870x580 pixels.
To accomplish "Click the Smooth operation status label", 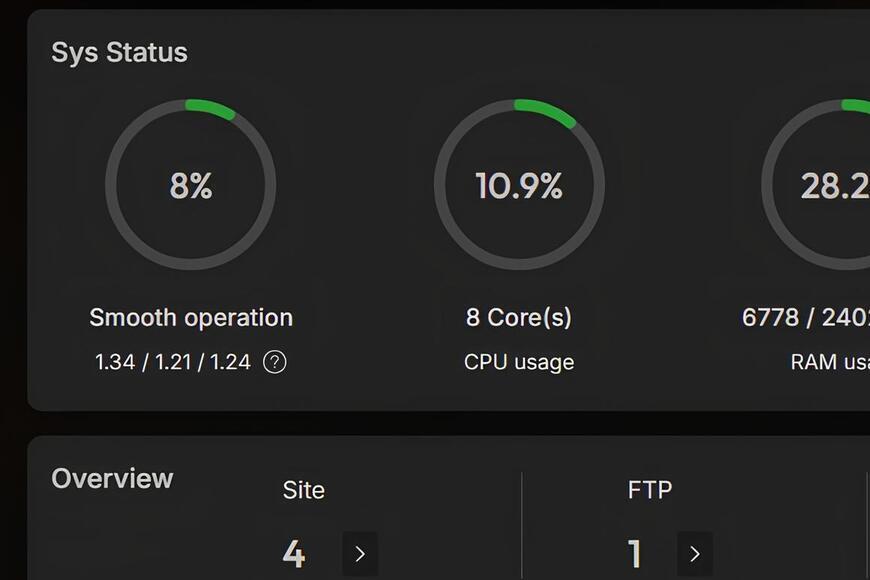I will [x=191, y=317].
